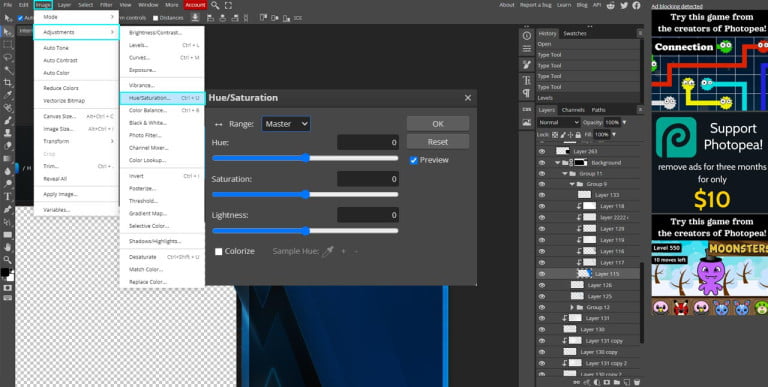Open the Layer menu
This screenshot has width=768, height=387.
(x=64, y=5)
